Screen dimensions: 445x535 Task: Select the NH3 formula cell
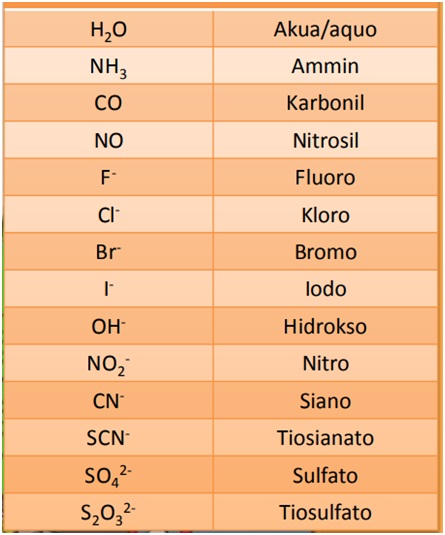pos(109,66)
